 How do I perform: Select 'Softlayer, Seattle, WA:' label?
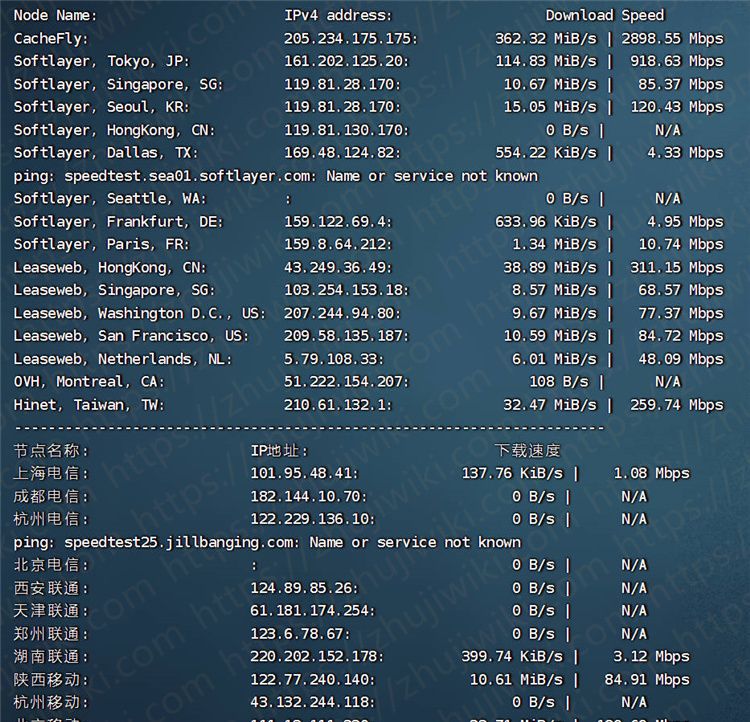(110, 199)
